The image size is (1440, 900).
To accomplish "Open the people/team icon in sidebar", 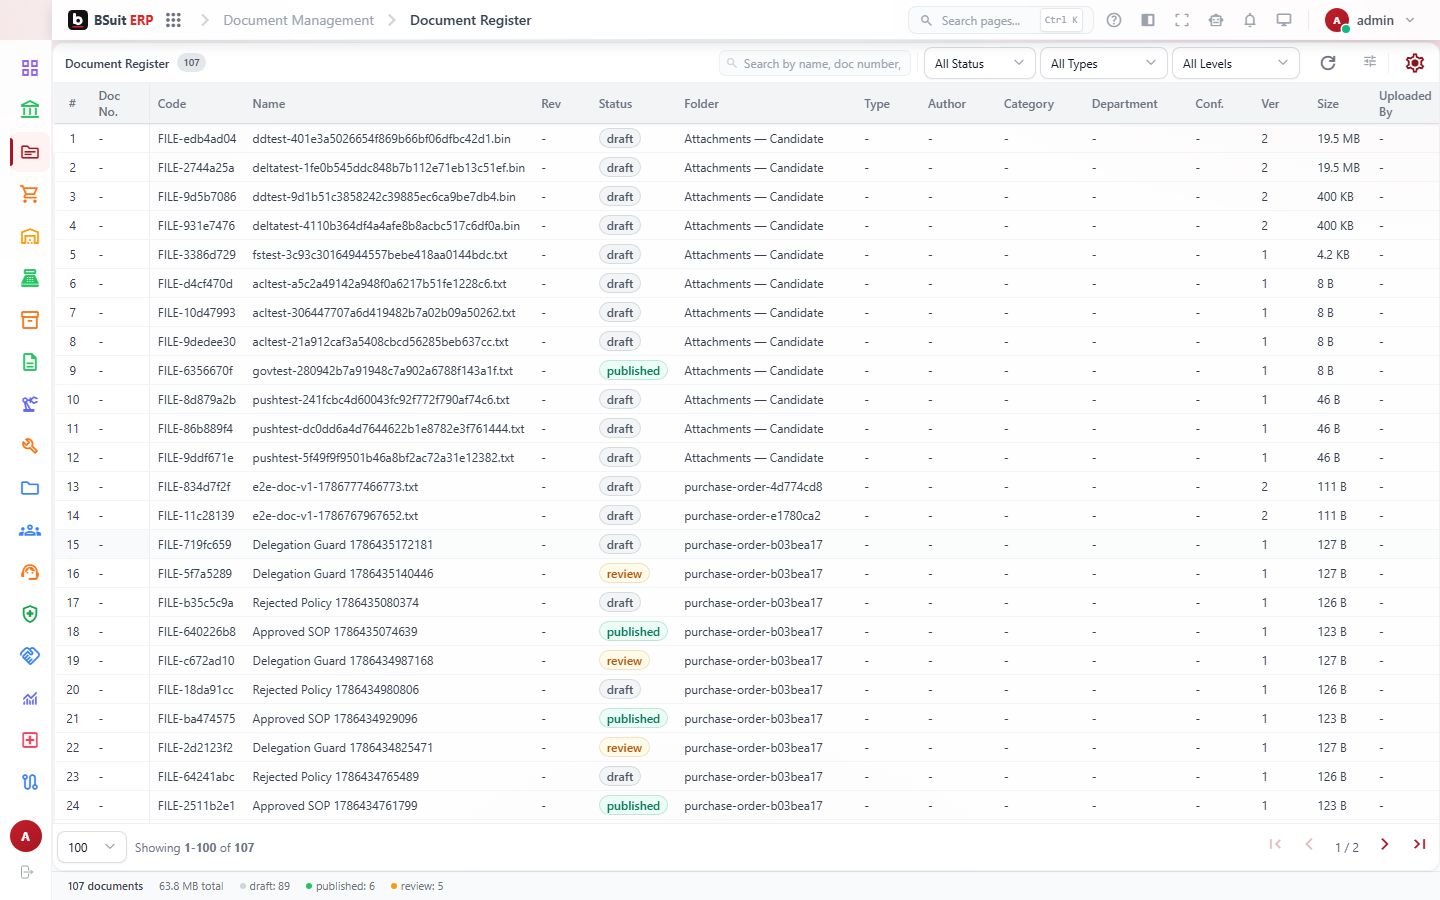I will tap(30, 530).
